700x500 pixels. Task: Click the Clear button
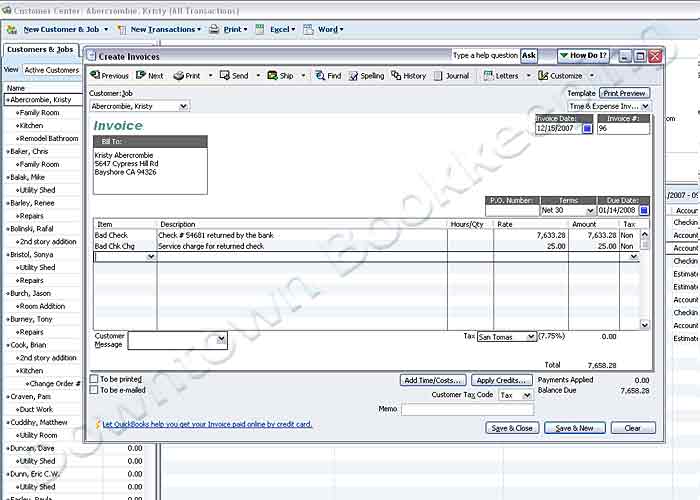(x=633, y=428)
